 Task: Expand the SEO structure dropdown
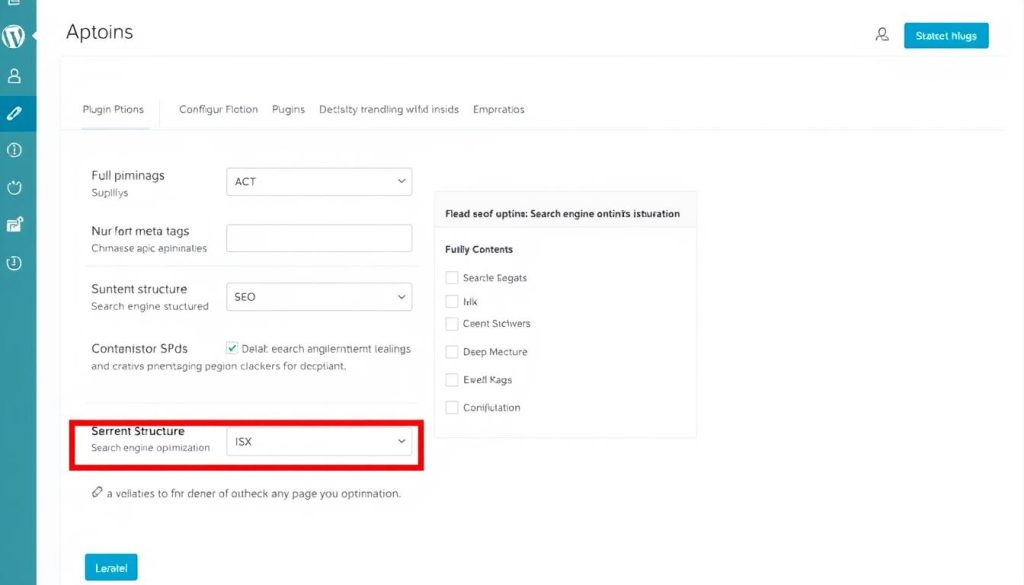[x=319, y=296]
